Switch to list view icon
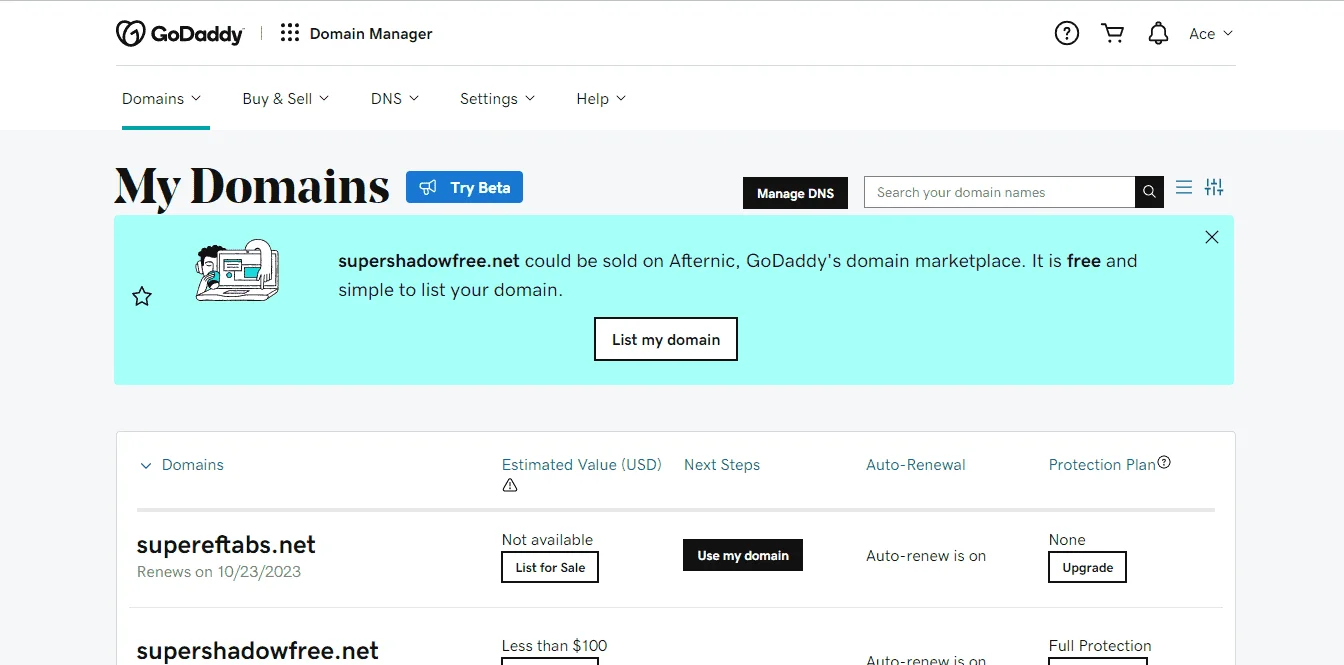The image size is (1344, 665). pos(1184,187)
